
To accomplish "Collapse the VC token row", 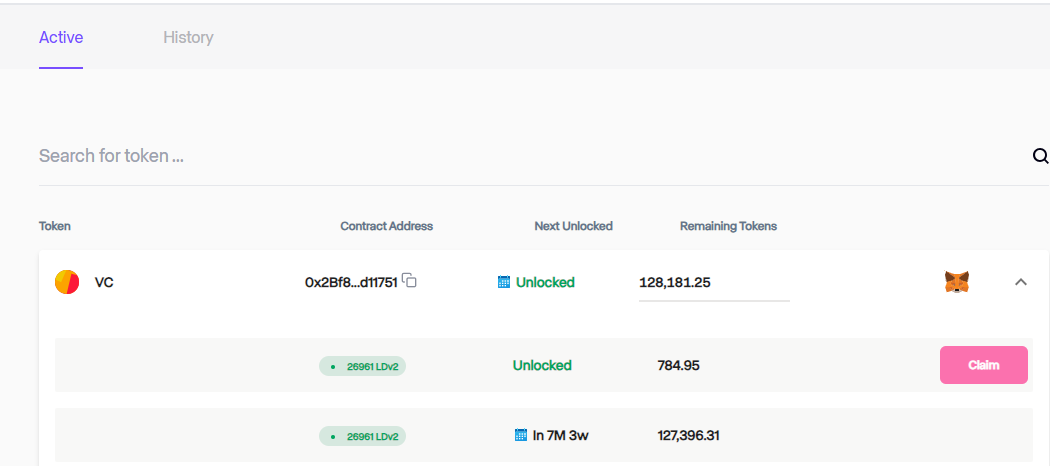I will 1021,282.
